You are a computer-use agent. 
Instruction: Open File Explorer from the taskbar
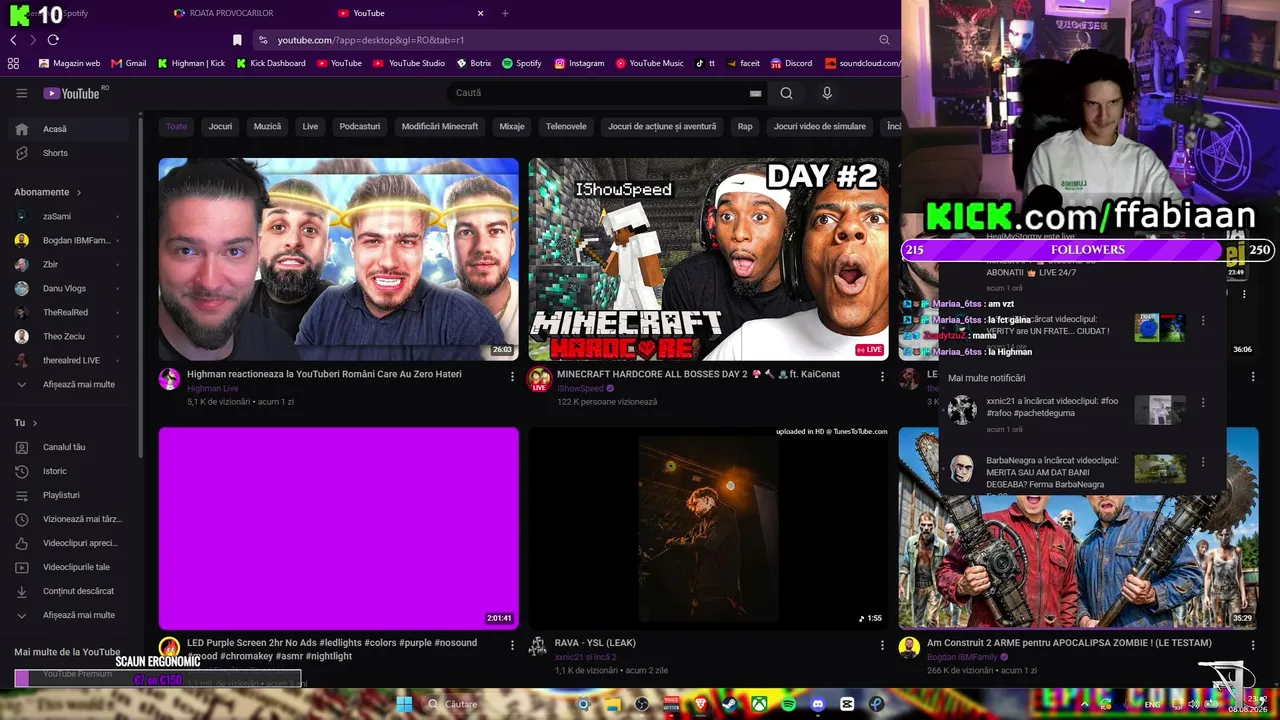point(612,704)
